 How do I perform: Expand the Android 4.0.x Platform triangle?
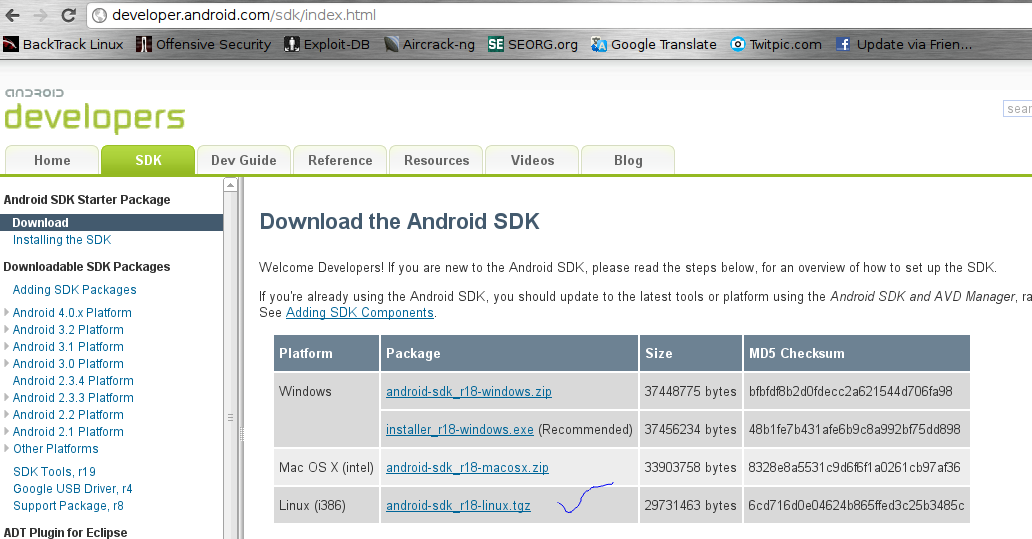(7, 312)
